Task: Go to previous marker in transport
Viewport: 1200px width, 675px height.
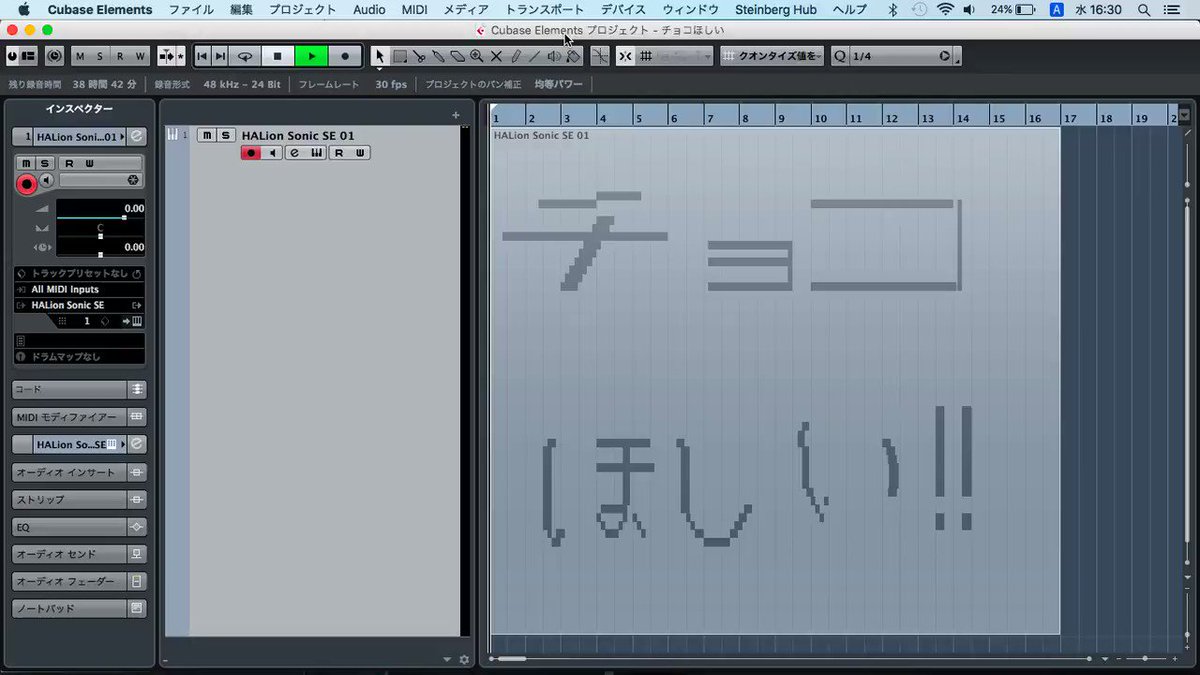Action: [x=202, y=57]
